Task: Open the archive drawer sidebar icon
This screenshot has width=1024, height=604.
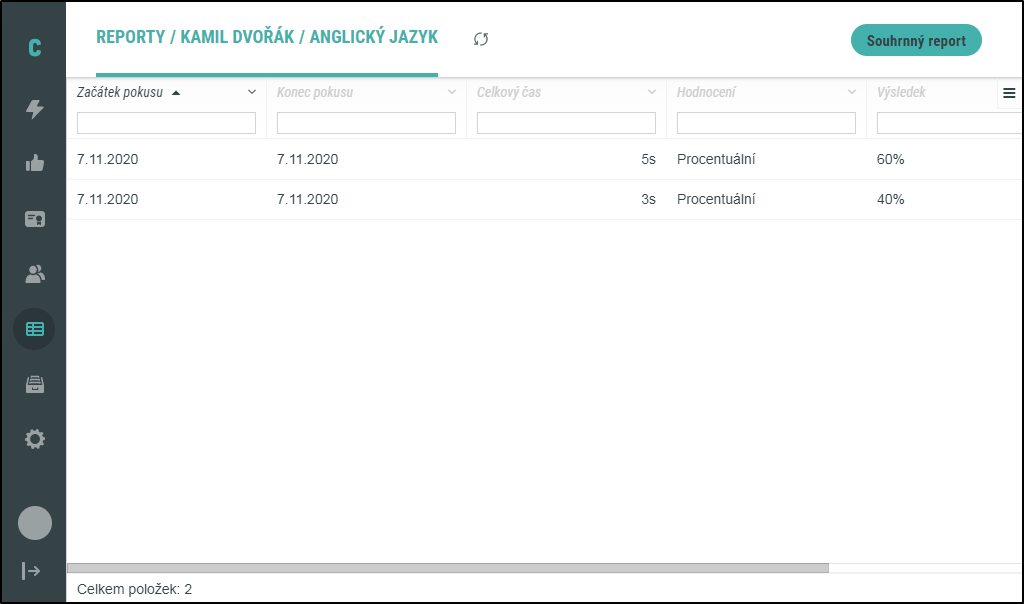Action: click(34, 384)
